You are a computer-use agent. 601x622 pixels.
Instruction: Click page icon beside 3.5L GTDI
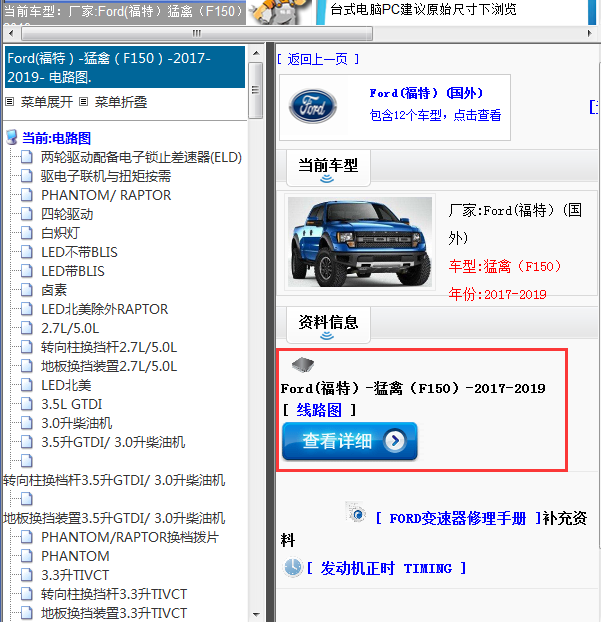27,404
